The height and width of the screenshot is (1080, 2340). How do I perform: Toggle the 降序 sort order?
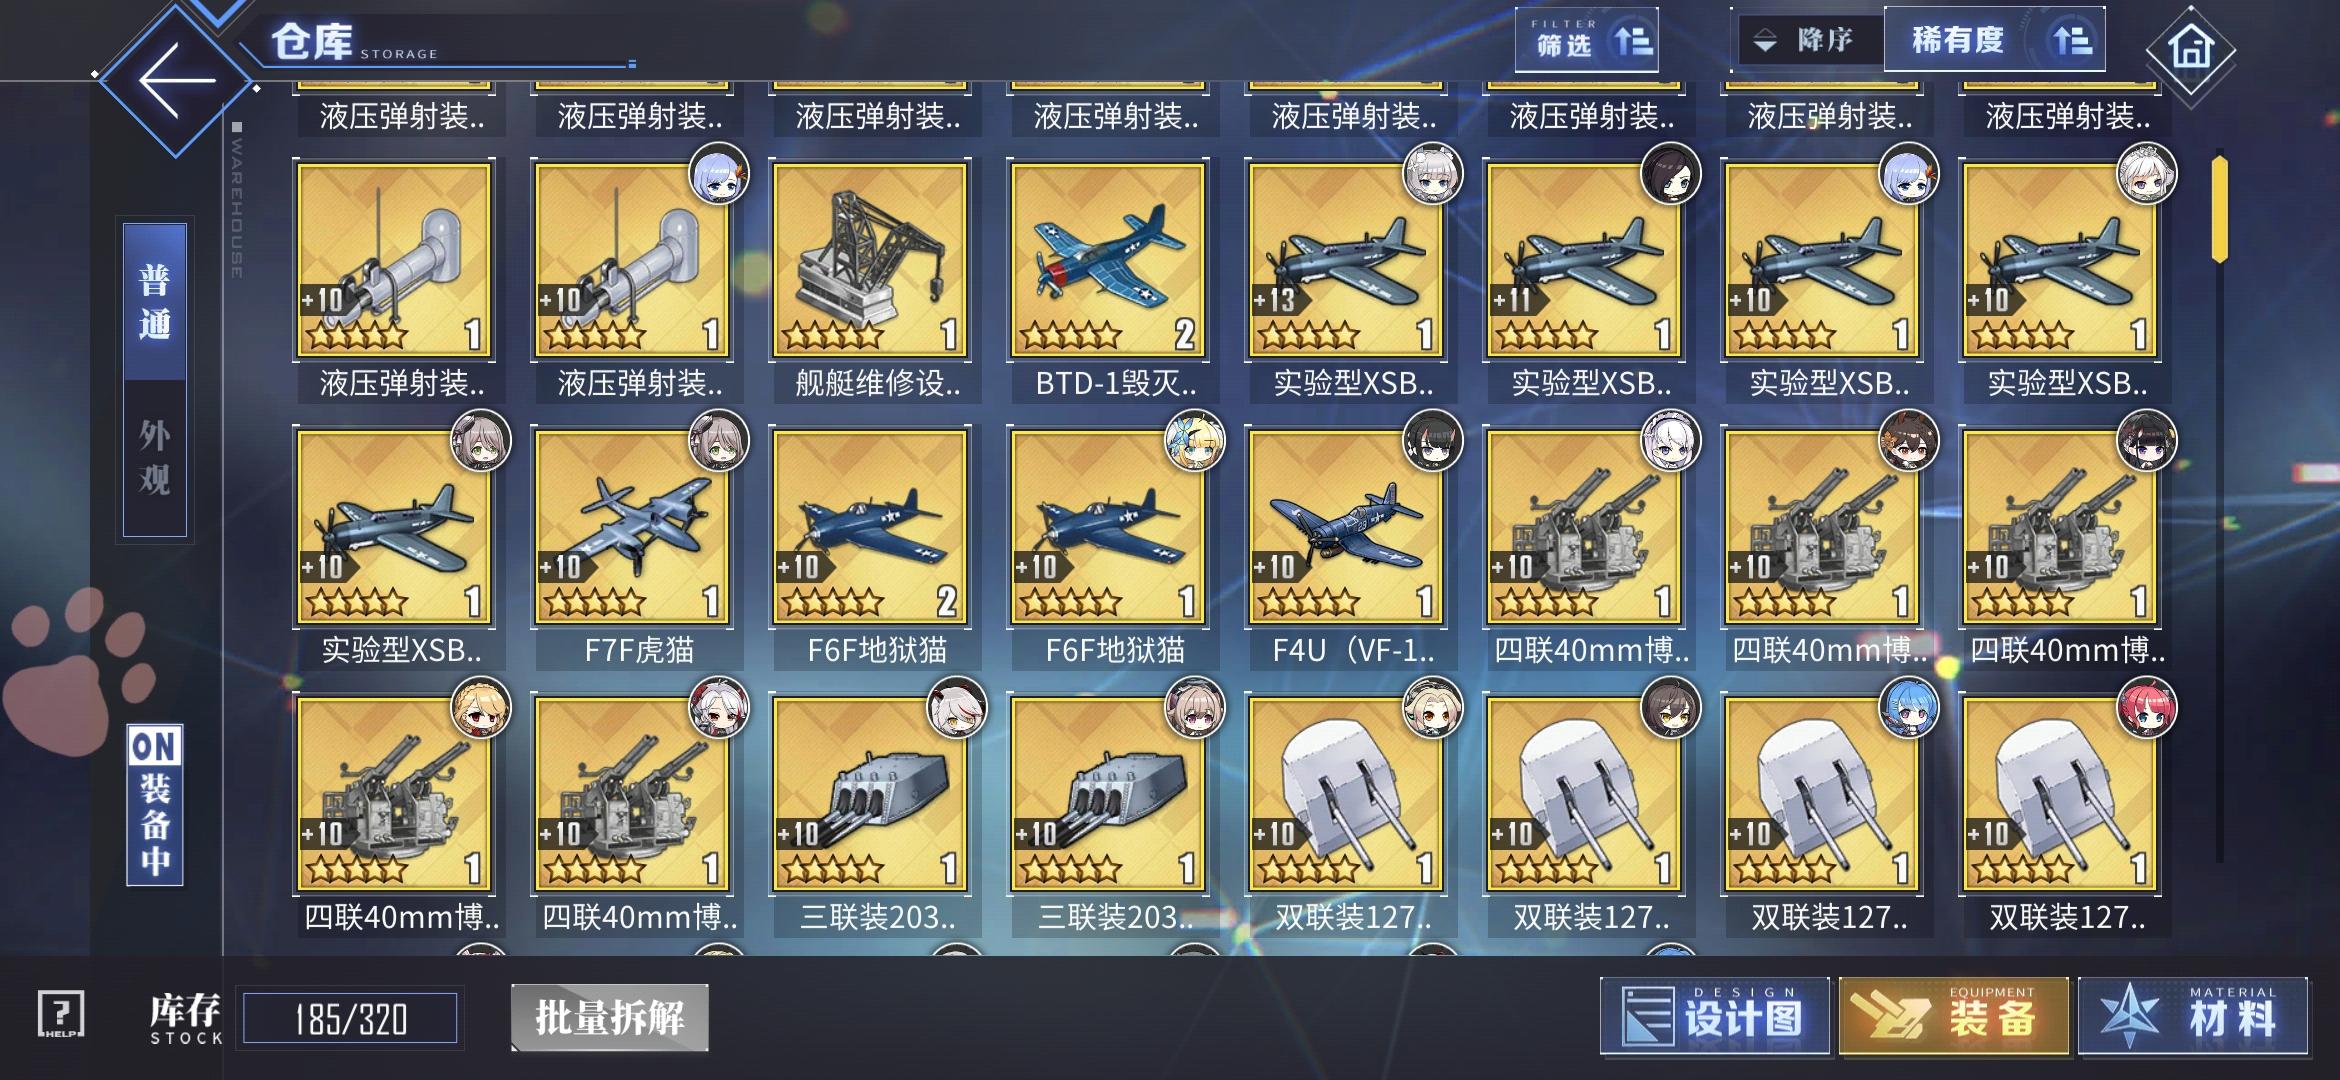click(x=1810, y=40)
